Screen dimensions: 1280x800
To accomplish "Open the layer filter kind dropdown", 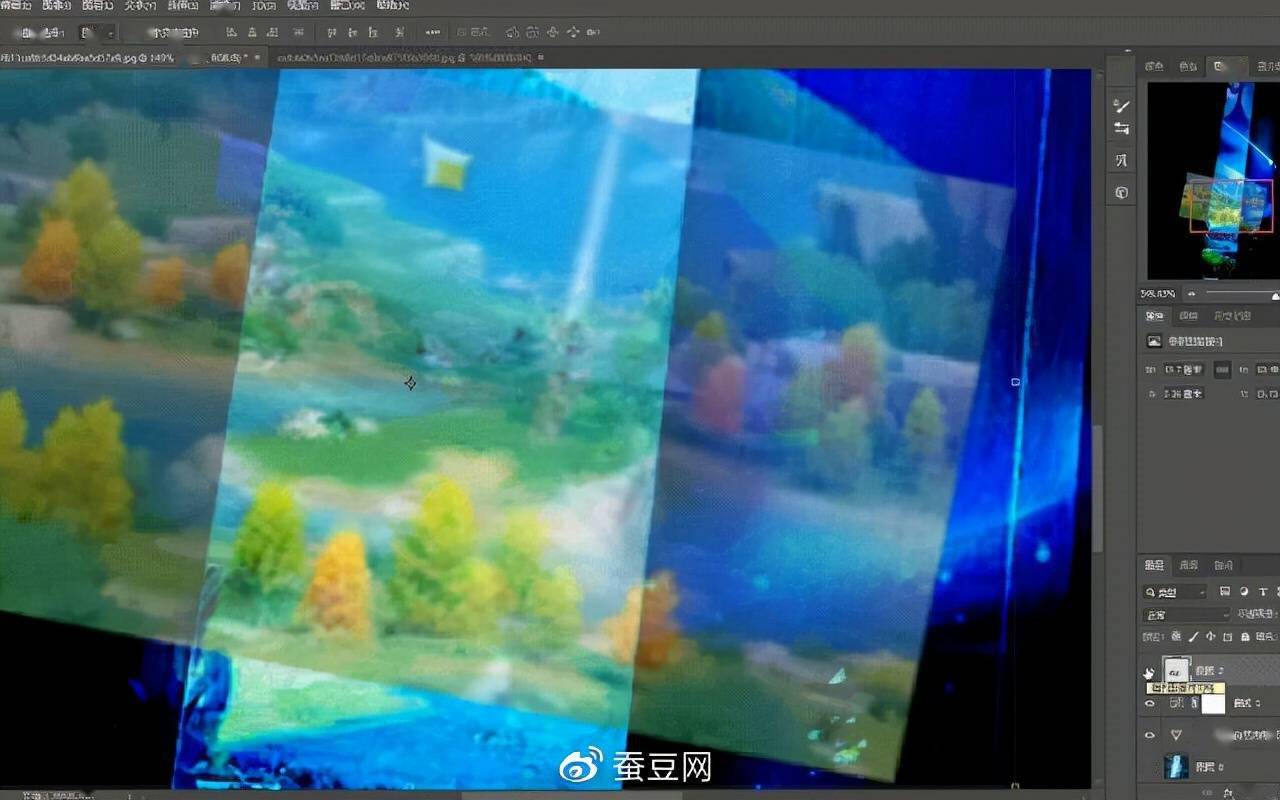I will coord(1176,592).
